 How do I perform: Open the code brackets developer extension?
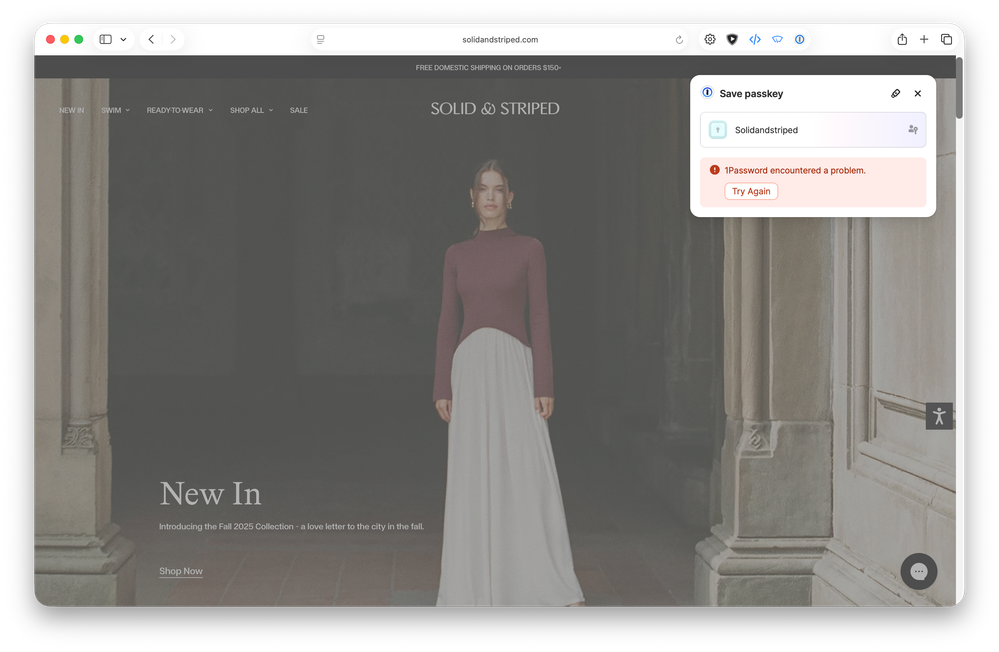pyautogui.click(x=755, y=40)
